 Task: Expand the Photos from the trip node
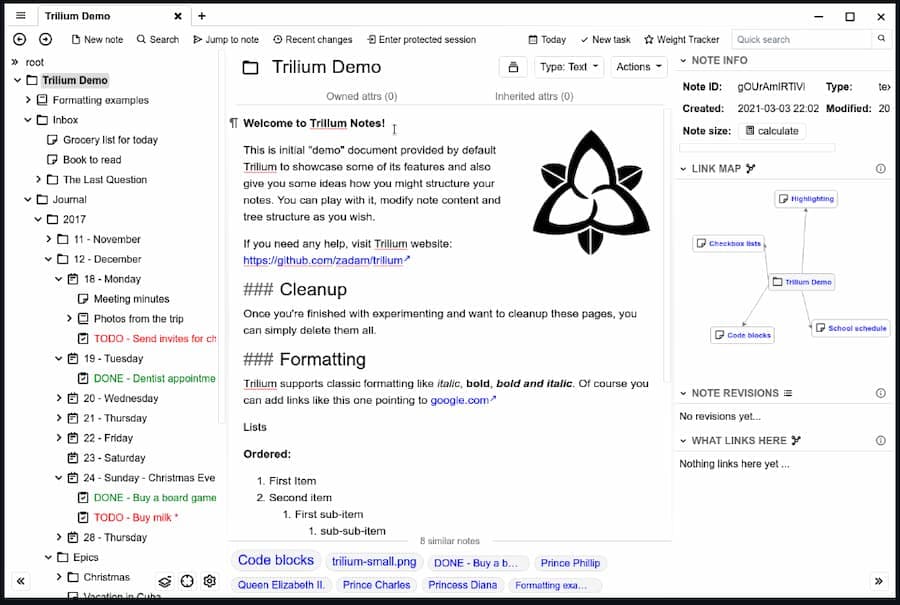69,318
